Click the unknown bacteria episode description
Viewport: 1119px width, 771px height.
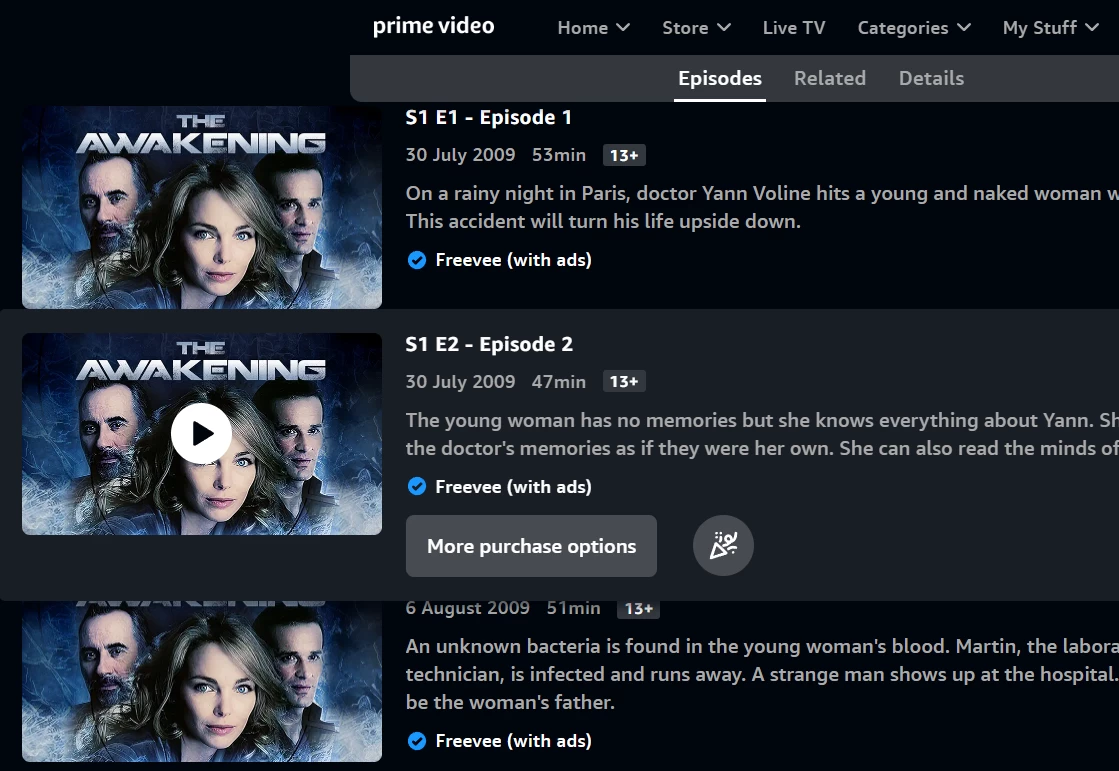click(x=762, y=674)
